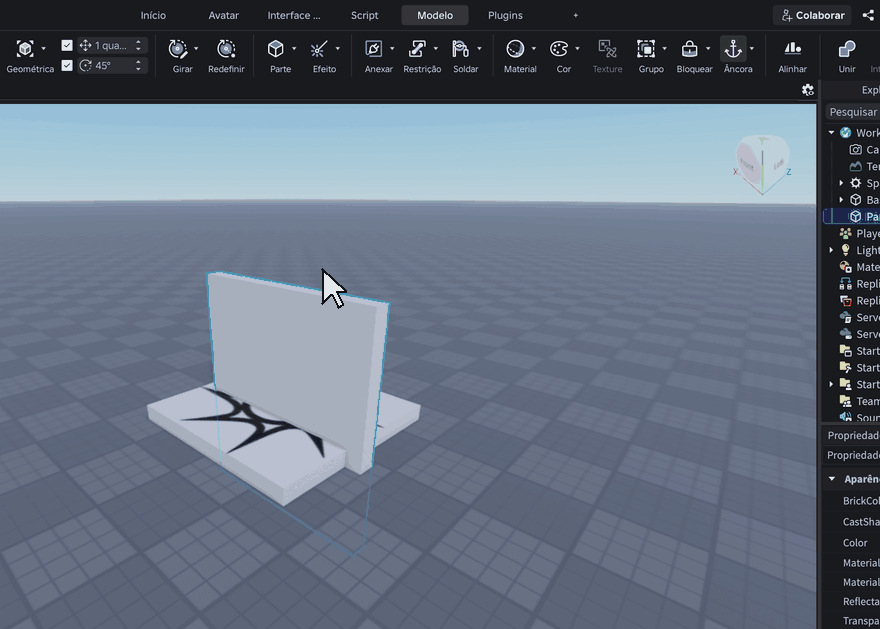
Task: Click the 45° rotation increment field
Action: click(x=112, y=66)
